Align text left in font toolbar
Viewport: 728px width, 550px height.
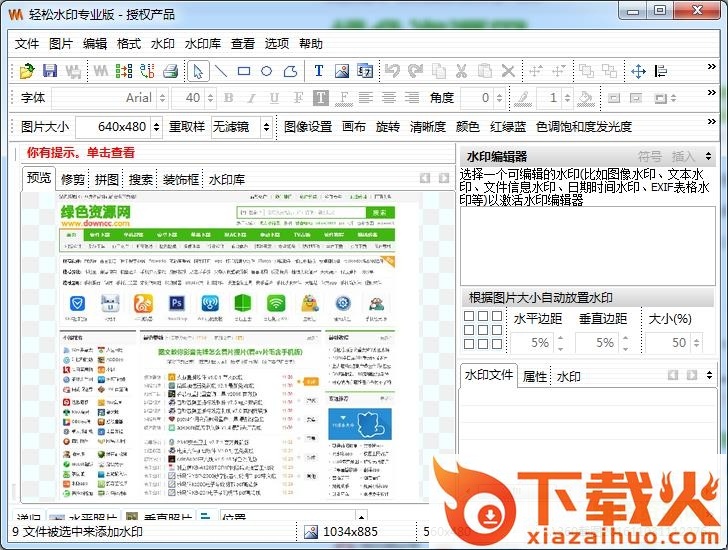pyautogui.click(x=366, y=98)
